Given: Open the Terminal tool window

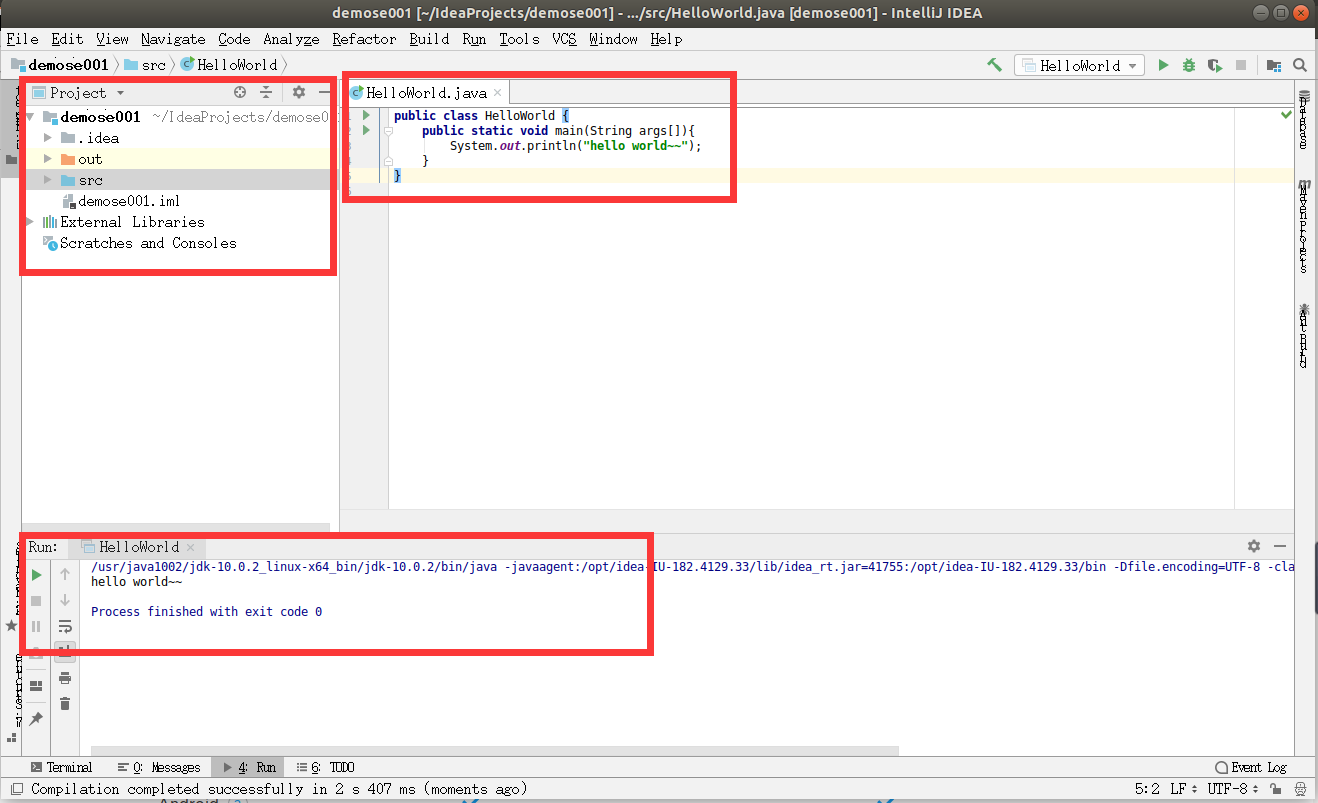Looking at the screenshot, I should tap(60, 767).
